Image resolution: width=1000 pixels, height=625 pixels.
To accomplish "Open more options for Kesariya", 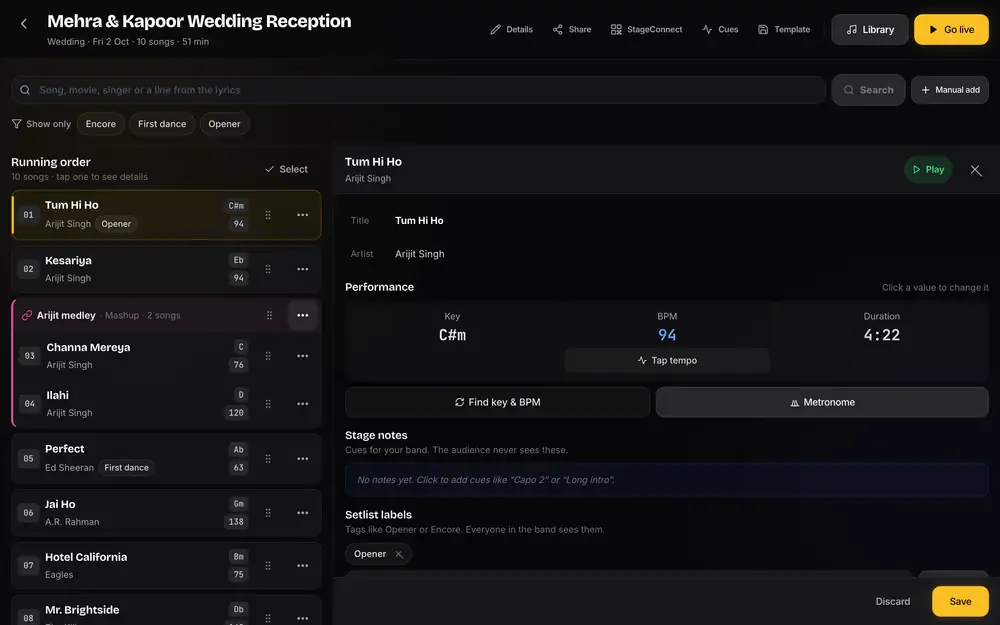I will [x=302, y=269].
